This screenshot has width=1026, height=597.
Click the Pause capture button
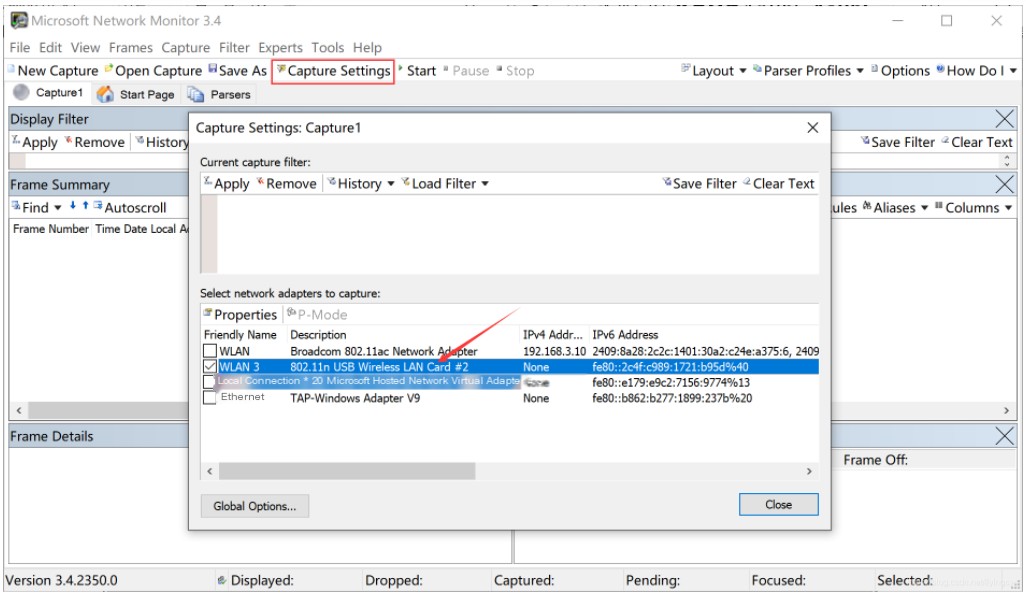[466, 71]
